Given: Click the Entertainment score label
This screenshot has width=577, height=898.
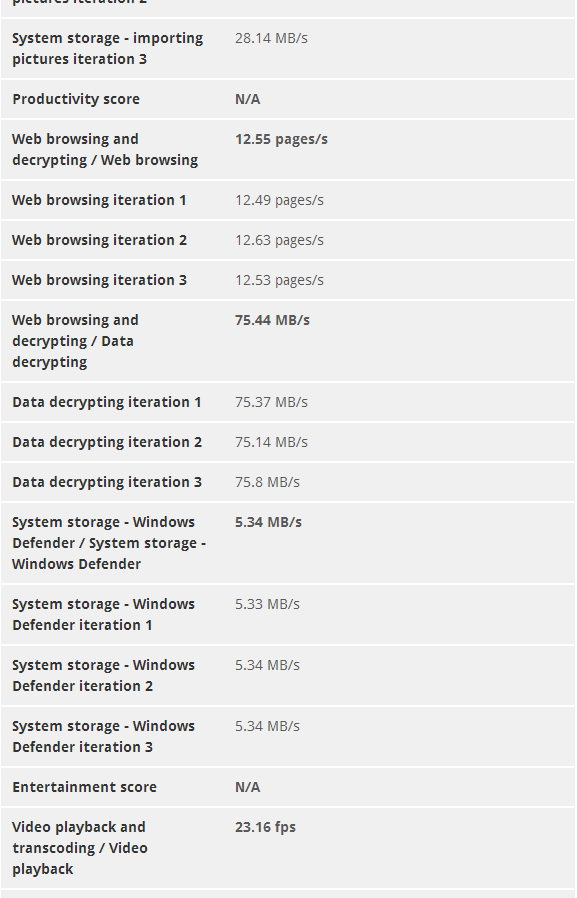Looking at the screenshot, I should pos(84,787).
